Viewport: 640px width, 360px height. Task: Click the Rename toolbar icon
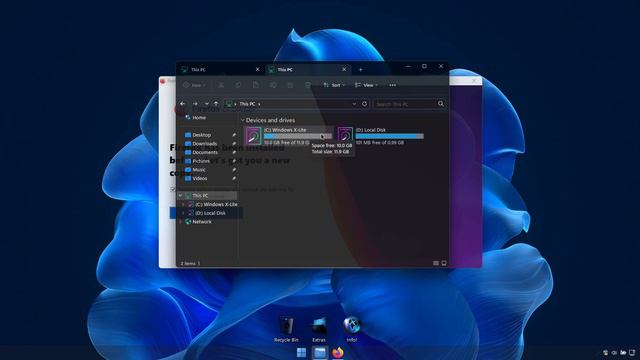click(273, 85)
